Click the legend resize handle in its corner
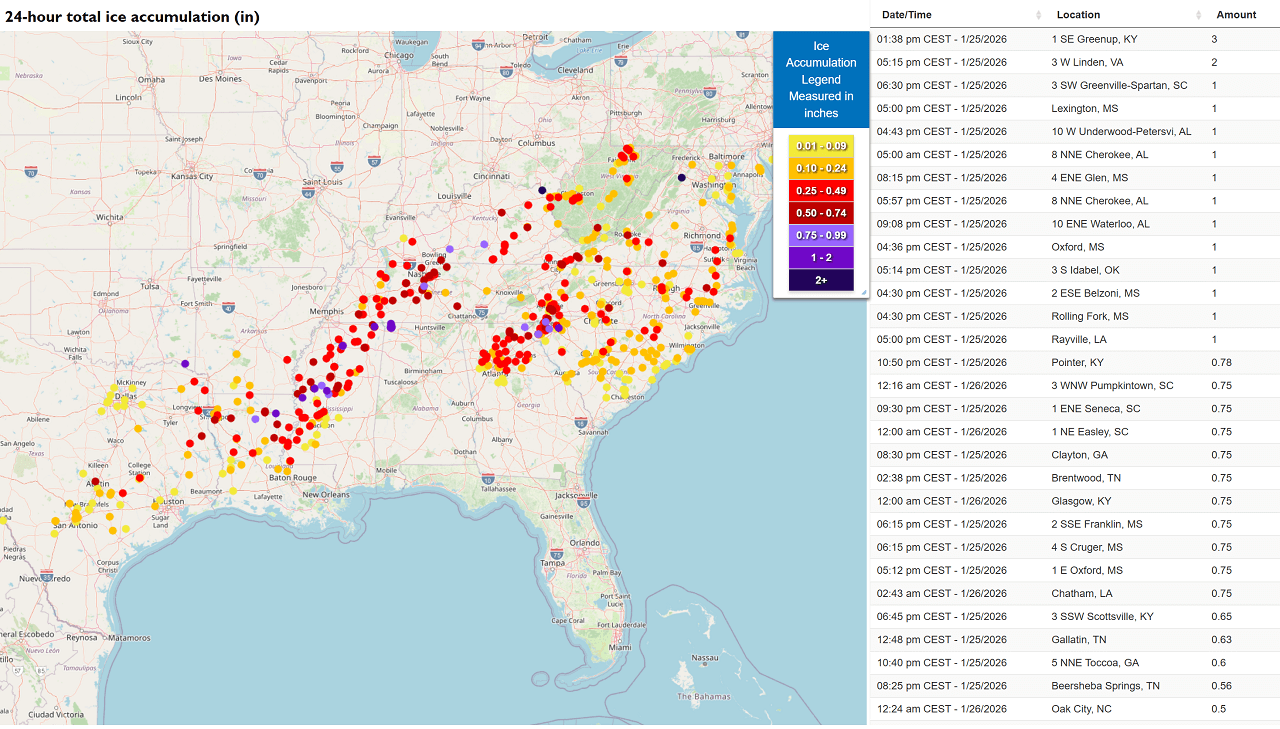This screenshot has height=729, width=1280. pos(864,292)
